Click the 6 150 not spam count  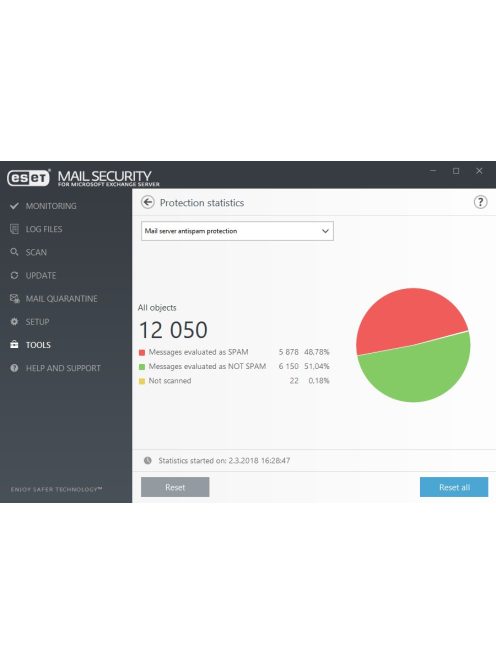288,366
